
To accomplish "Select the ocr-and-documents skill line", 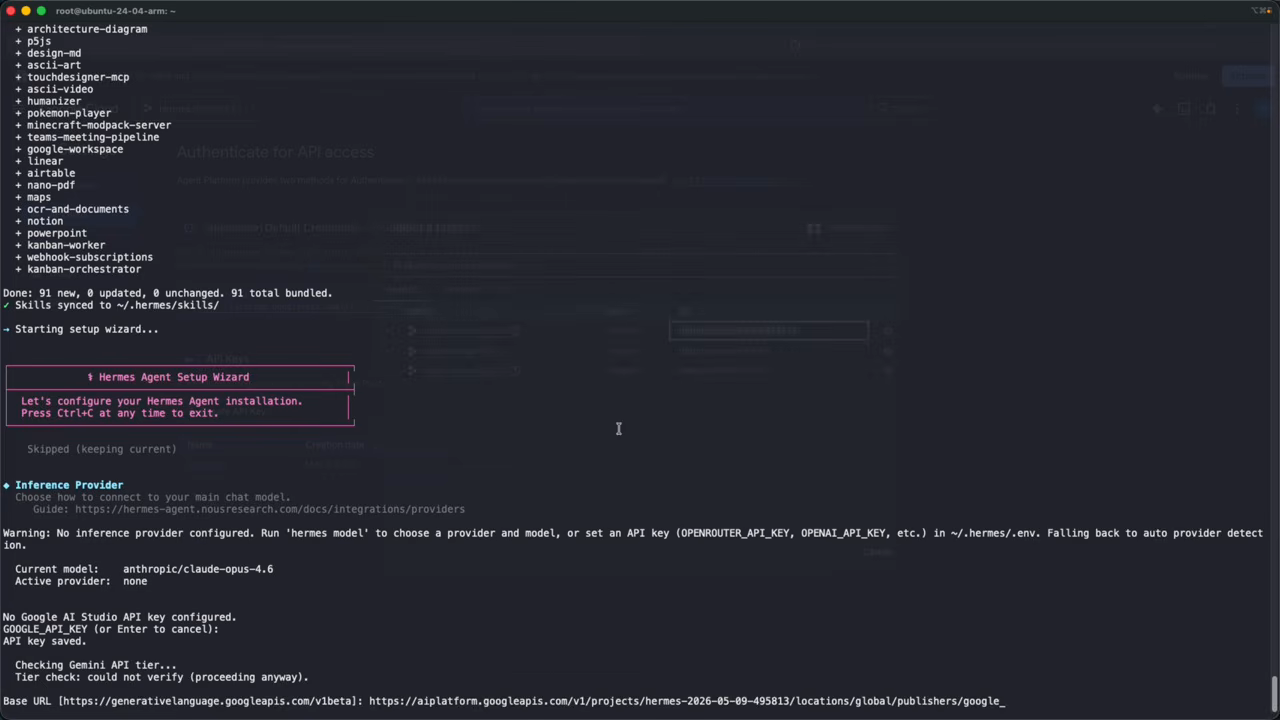I will click(72, 209).
